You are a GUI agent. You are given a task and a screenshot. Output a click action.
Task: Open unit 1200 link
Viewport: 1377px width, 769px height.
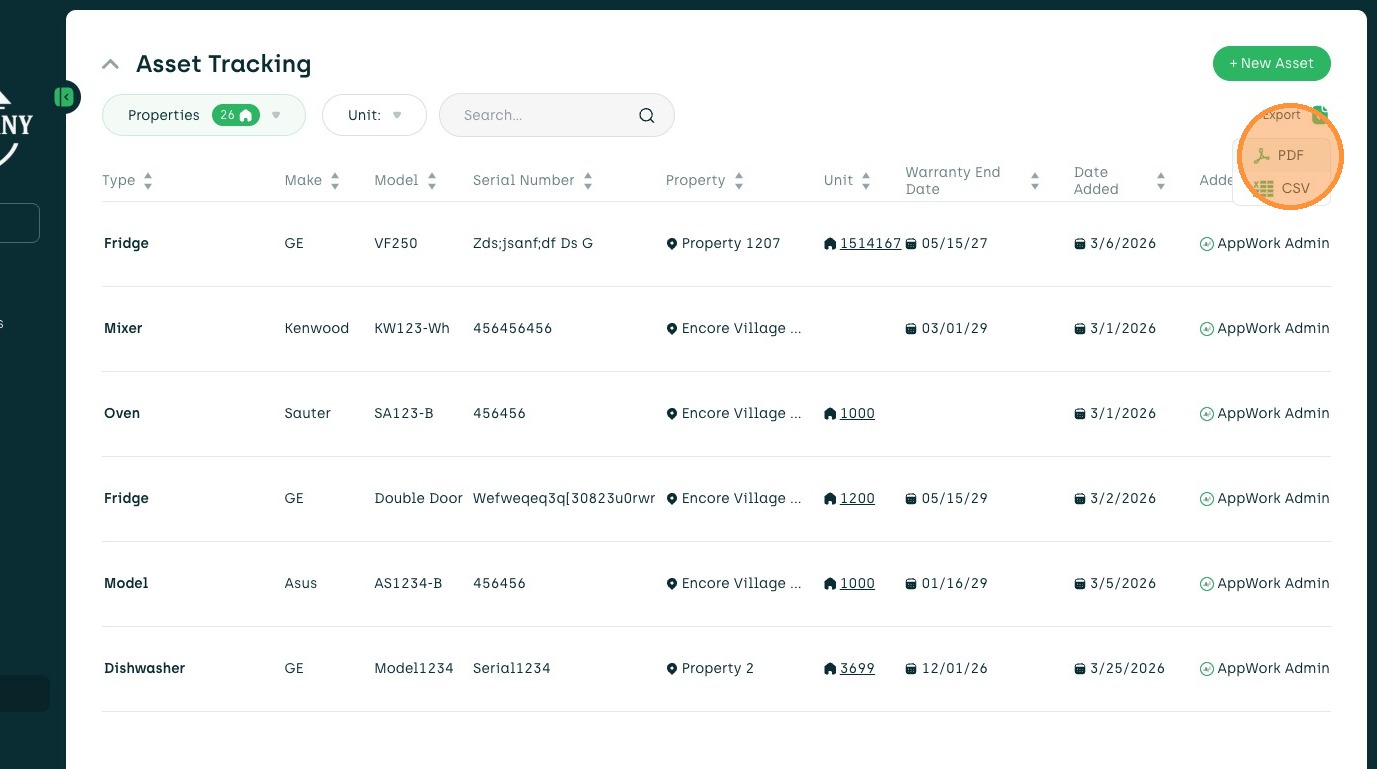tap(857, 498)
